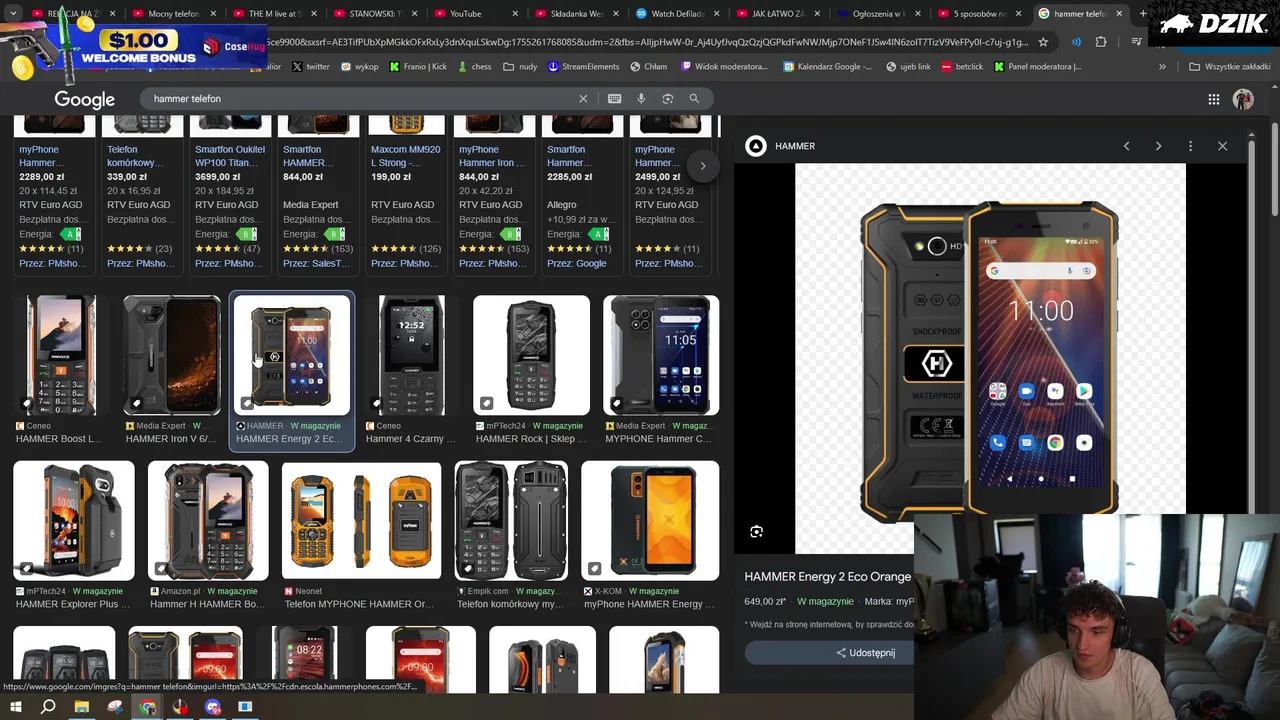Select the Amazon.pl HAMMER H image result

[208, 521]
